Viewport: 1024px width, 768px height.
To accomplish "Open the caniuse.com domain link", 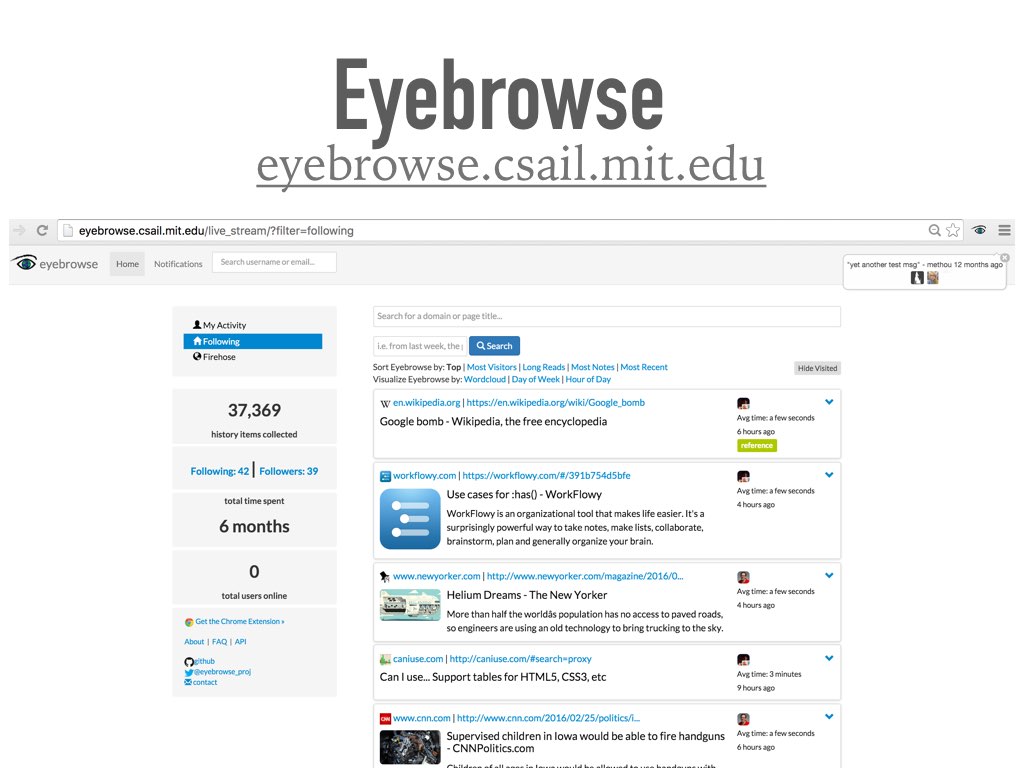I will click(418, 659).
